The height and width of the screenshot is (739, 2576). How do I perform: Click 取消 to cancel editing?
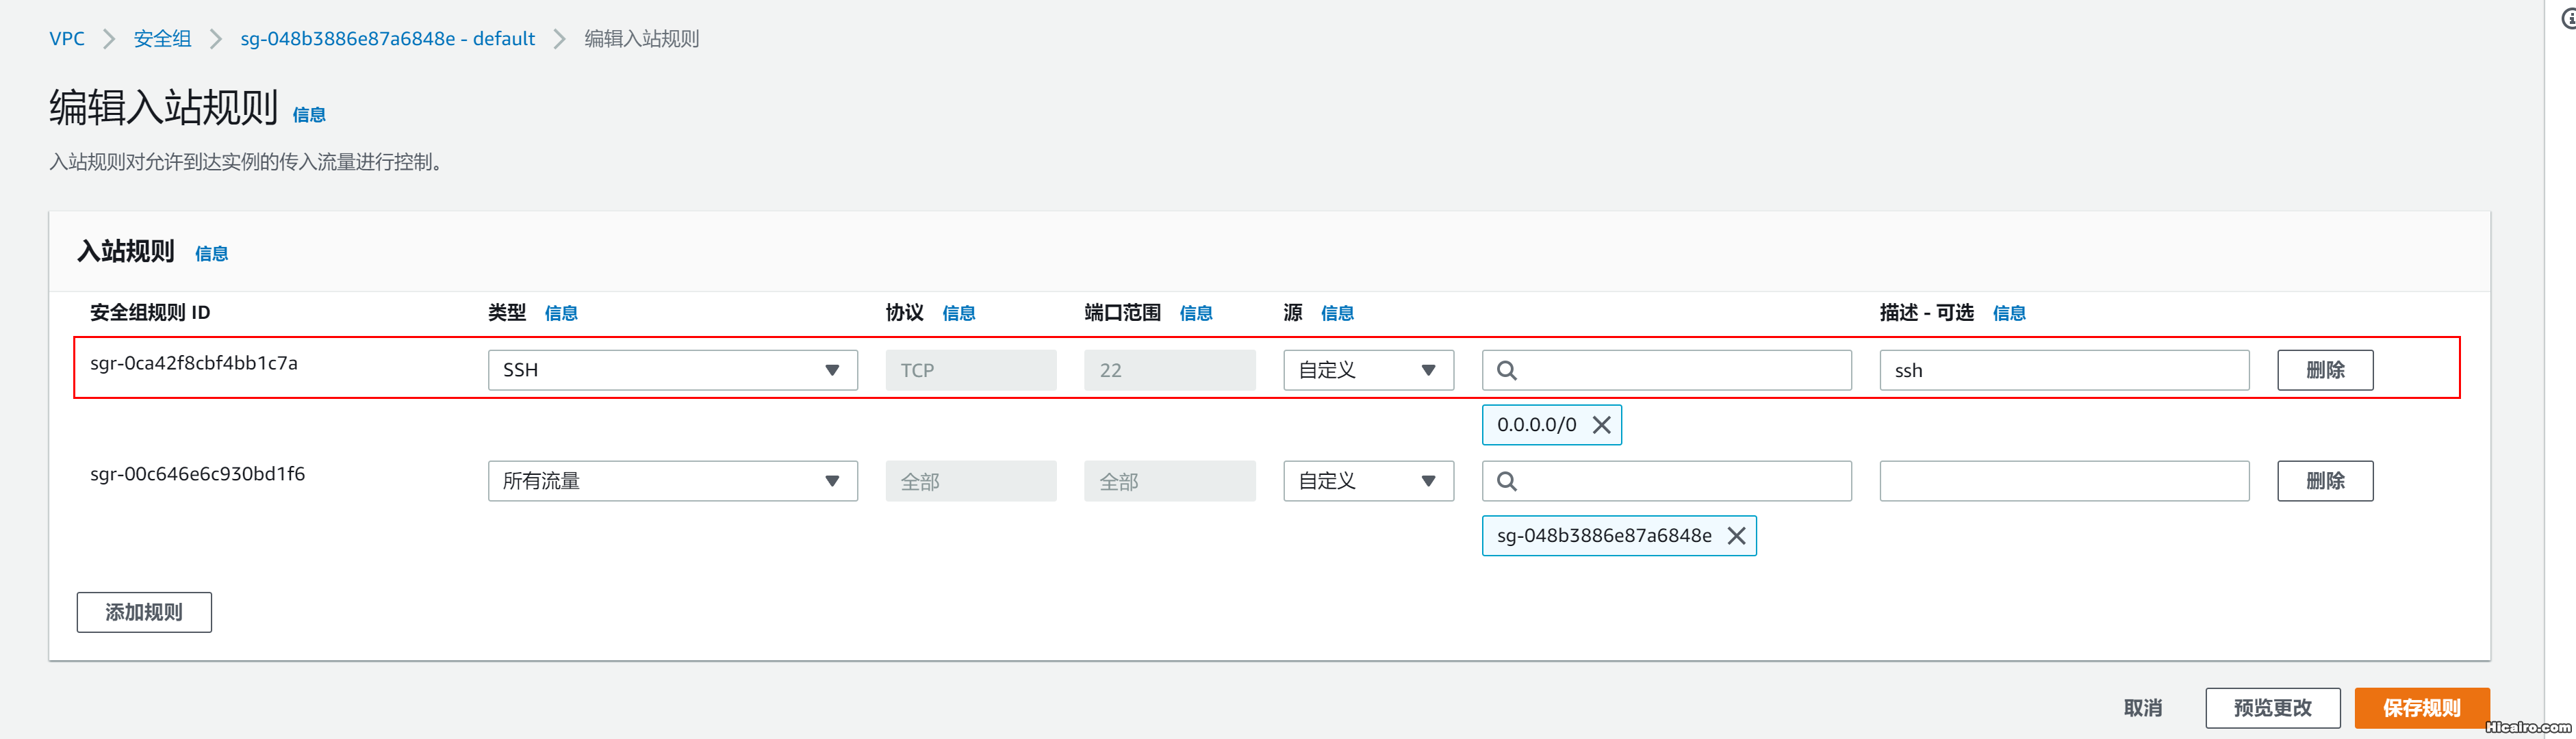pyautogui.click(x=2142, y=708)
